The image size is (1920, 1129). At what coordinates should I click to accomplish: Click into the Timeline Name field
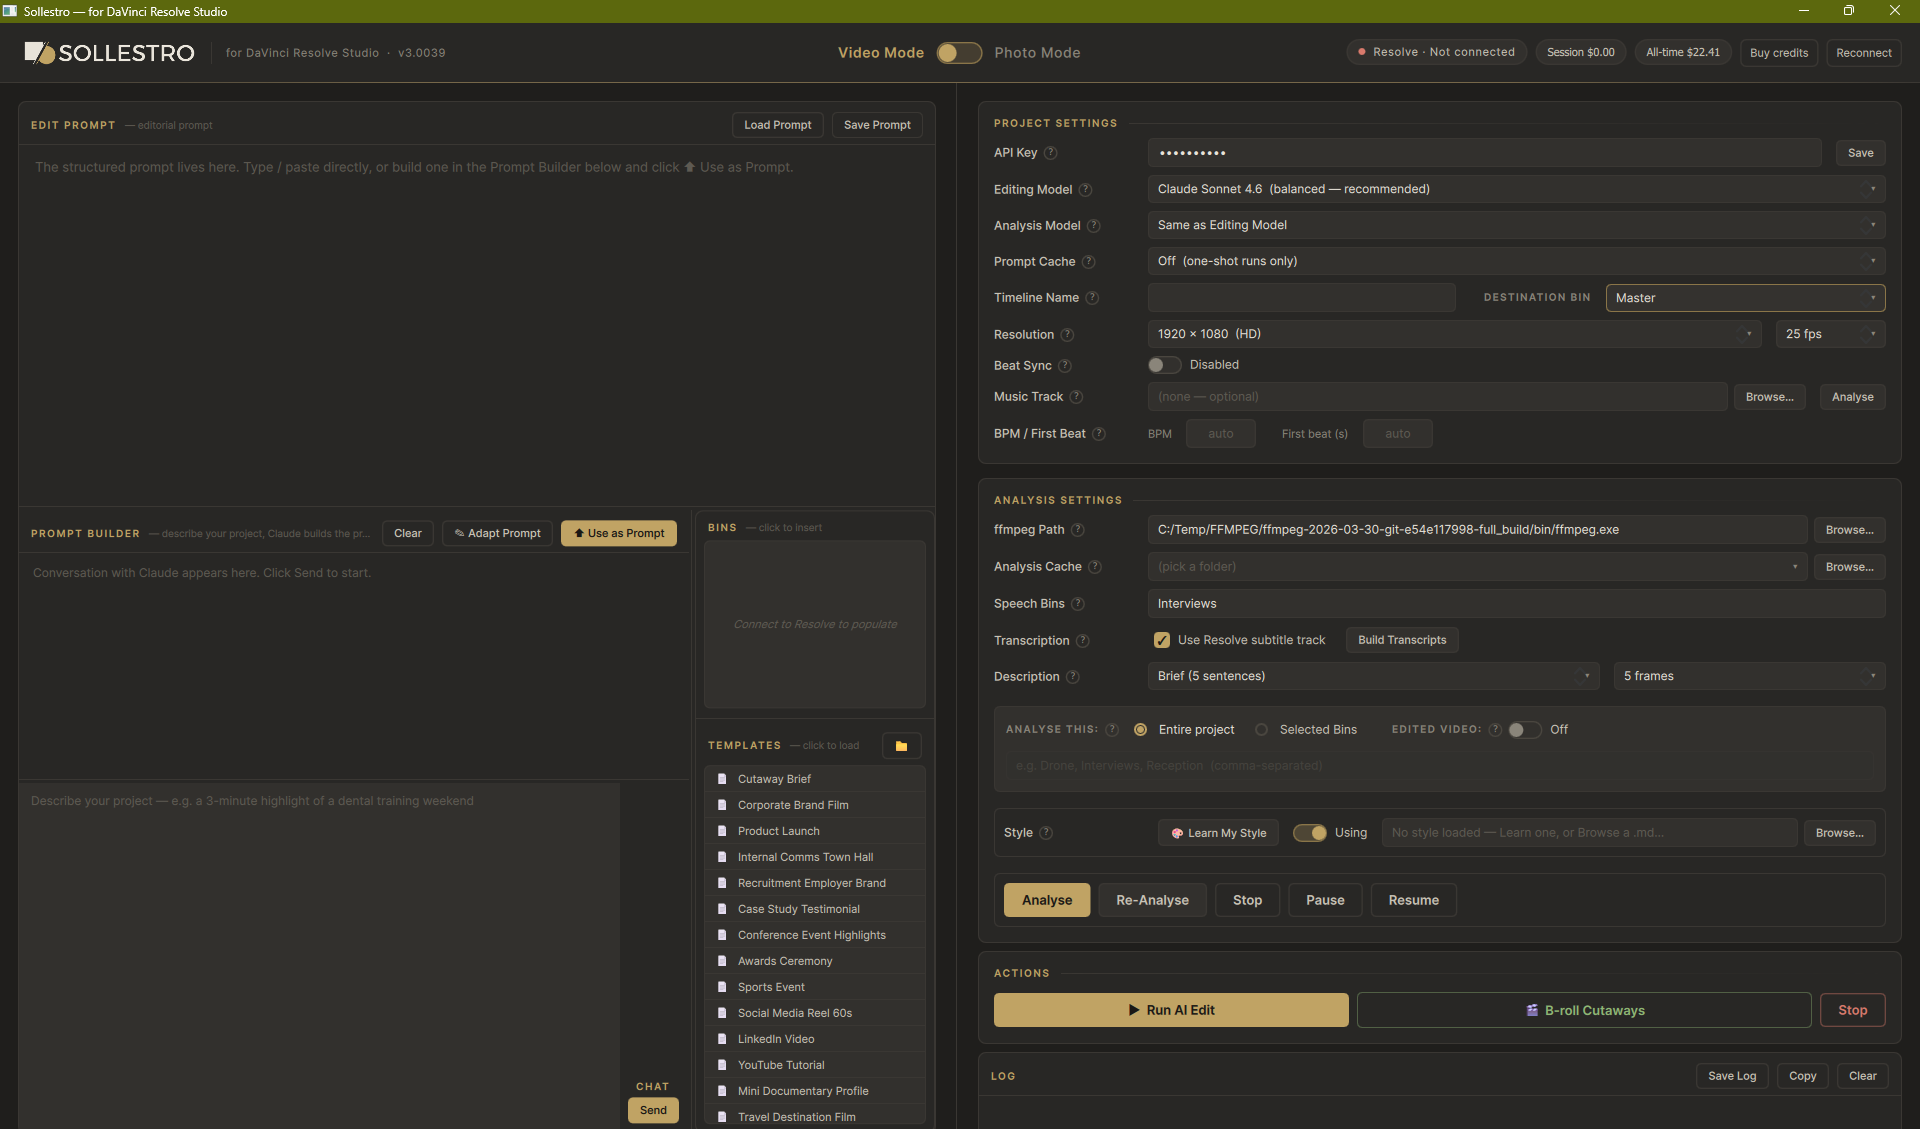tap(1301, 298)
